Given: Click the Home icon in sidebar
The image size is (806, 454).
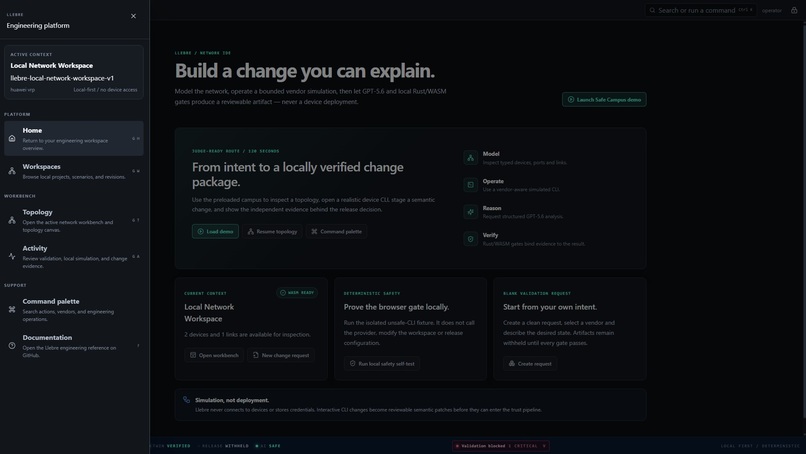Looking at the screenshot, I should [12, 138].
